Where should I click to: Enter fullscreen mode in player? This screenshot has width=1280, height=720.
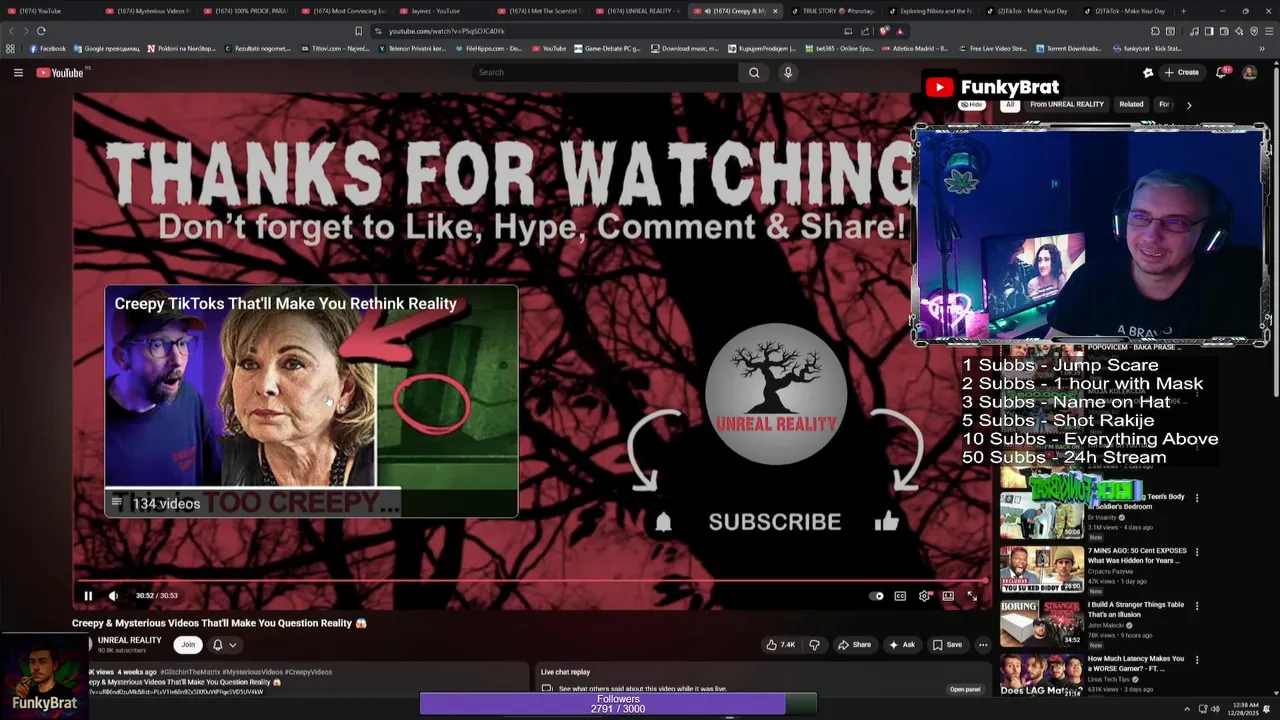coord(972,596)
